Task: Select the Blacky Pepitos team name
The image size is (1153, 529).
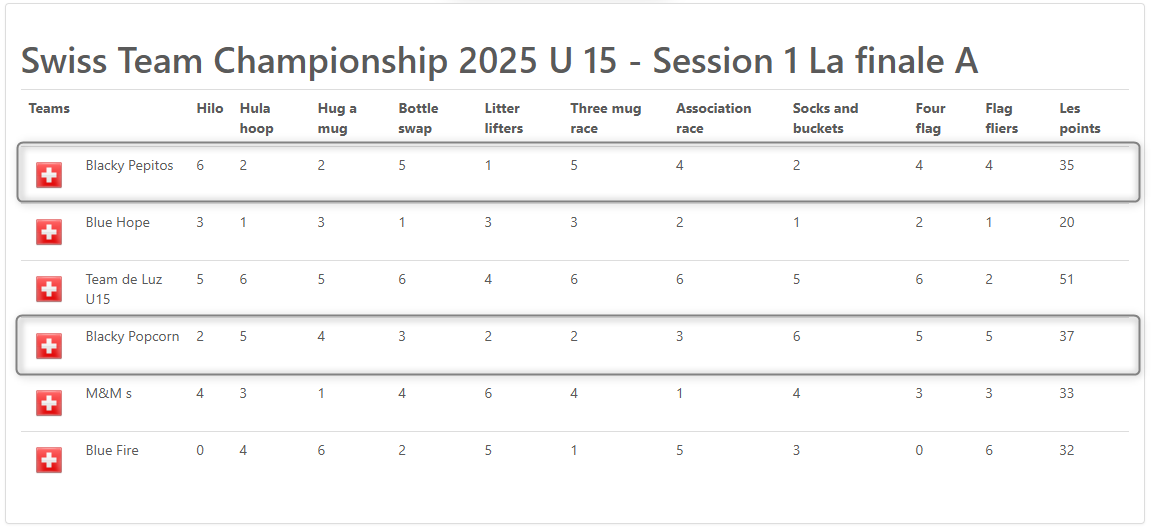Action: [x=129, y=166]
